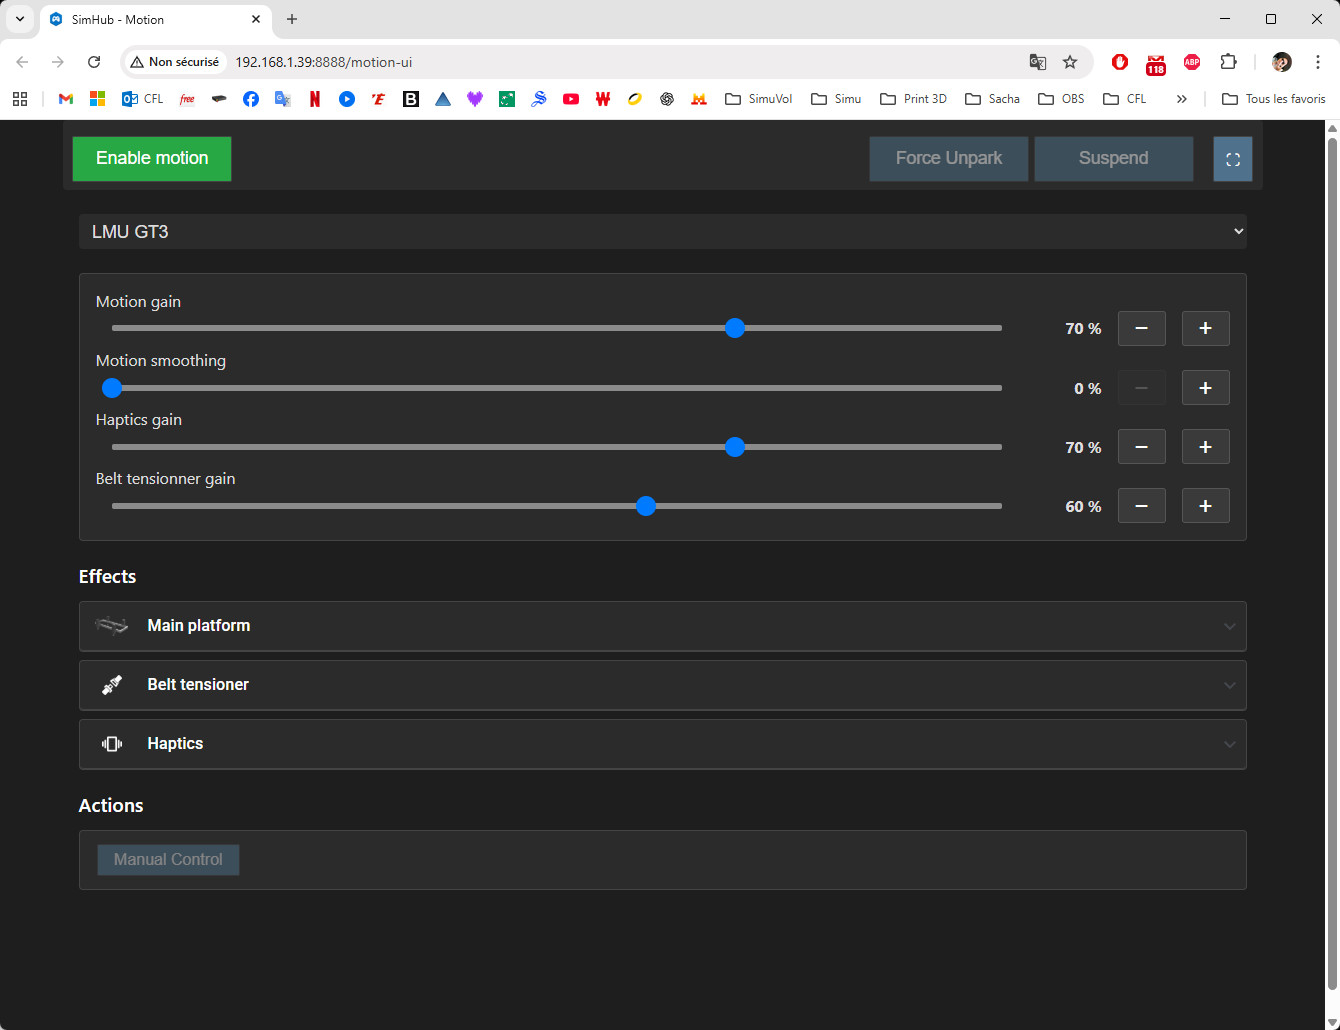This screenshot has width=1340, height=1030.
Task: Open the Facebook bookmark icon
Action: click(x=251, y=99)
